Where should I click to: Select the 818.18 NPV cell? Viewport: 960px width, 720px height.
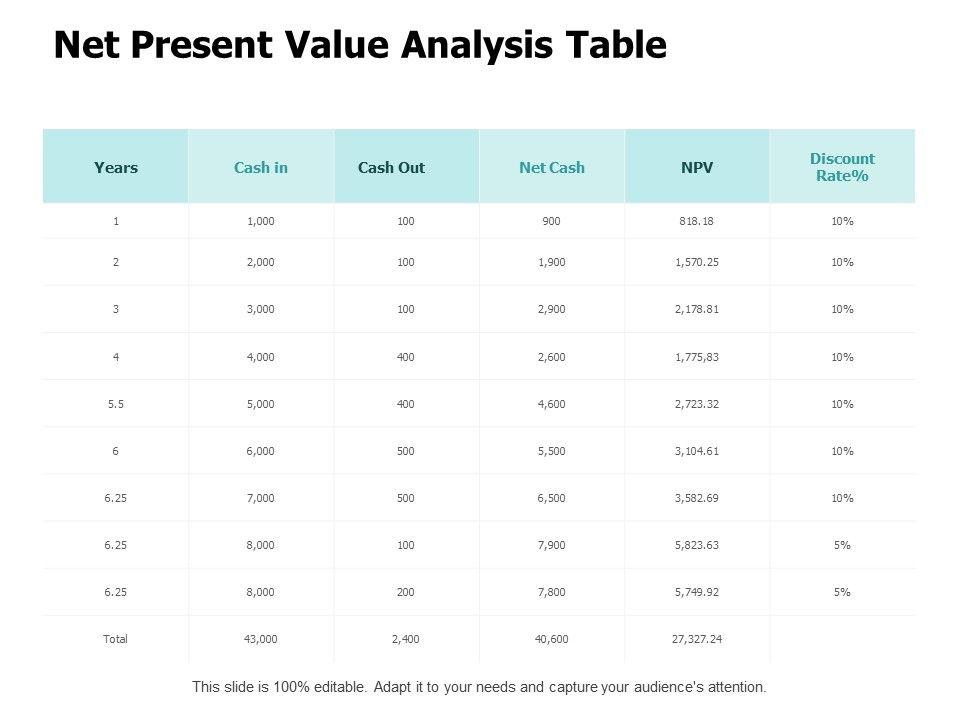(x=697, y=221)
